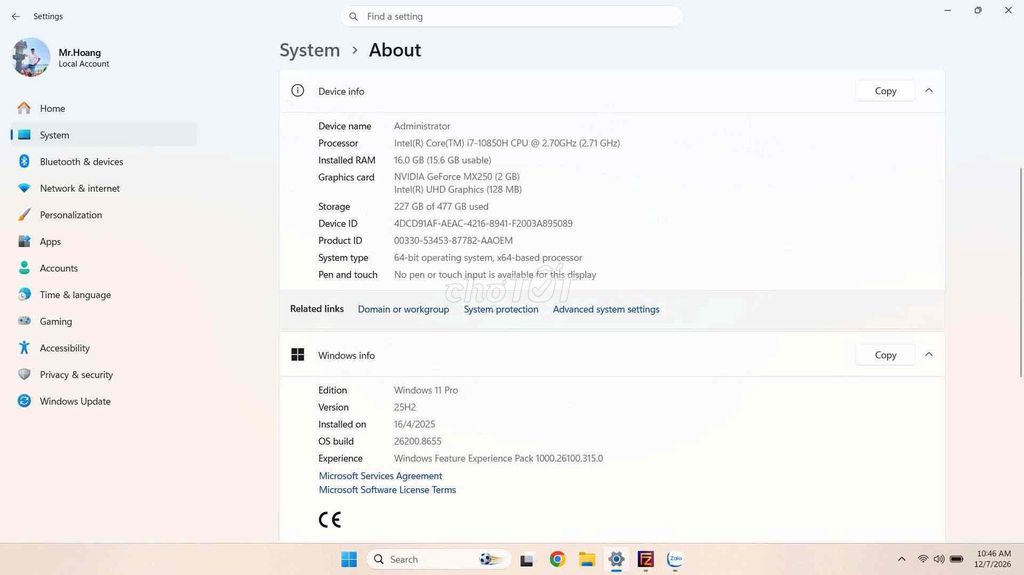Open Network & internet settings

[104, 188]
